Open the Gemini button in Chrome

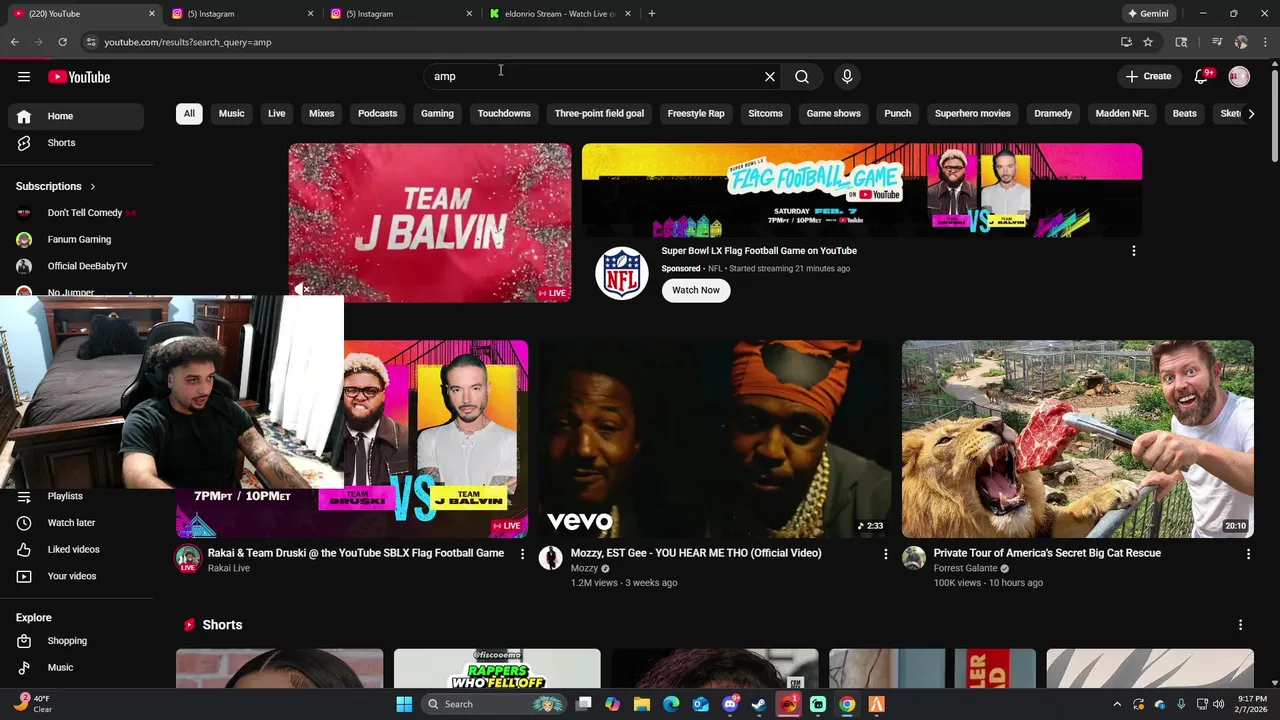click(x=1147, y=14)
